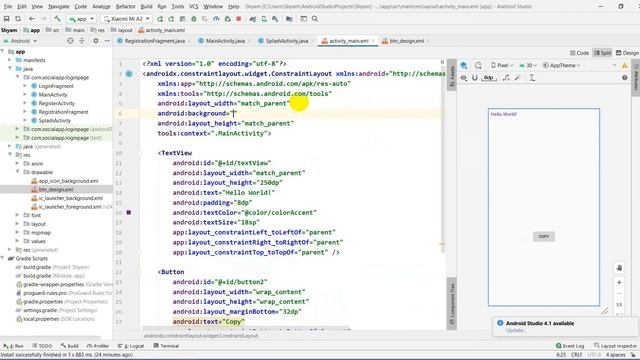Open the Analyze menu
Viewport: 640px width, 360px height.
pos(101,7)
